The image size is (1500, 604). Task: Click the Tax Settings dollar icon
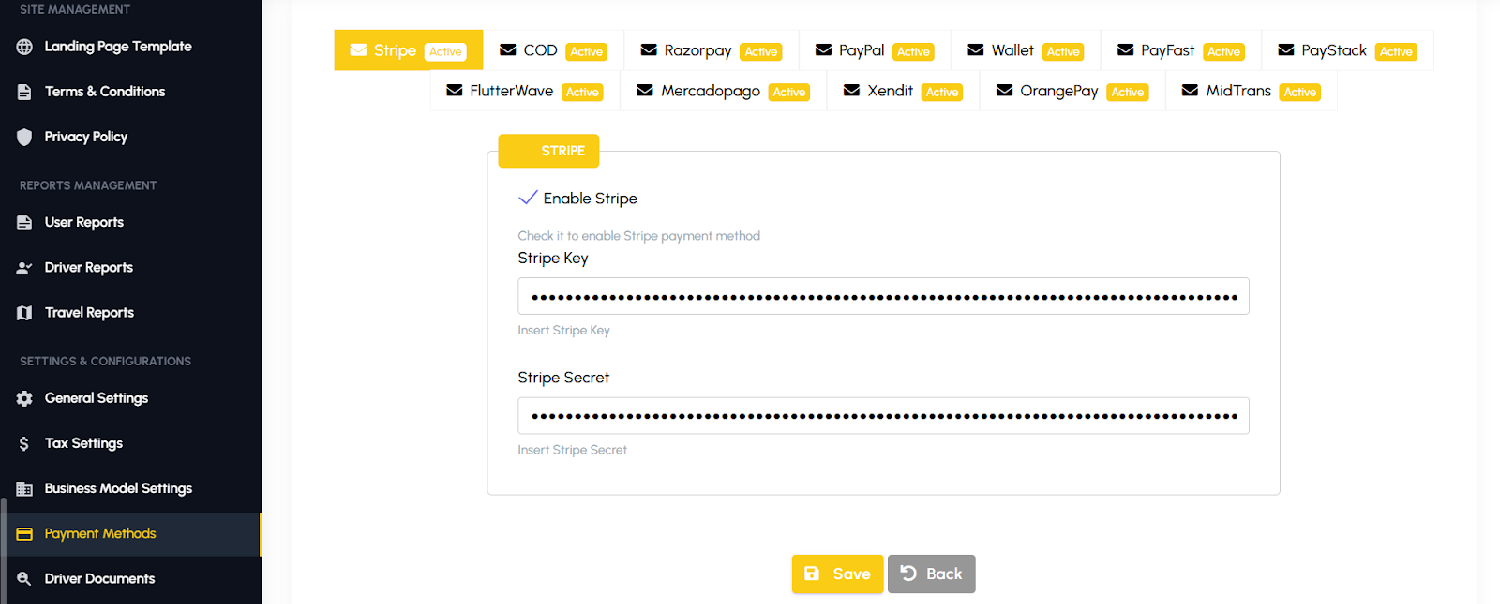[25, 444]
